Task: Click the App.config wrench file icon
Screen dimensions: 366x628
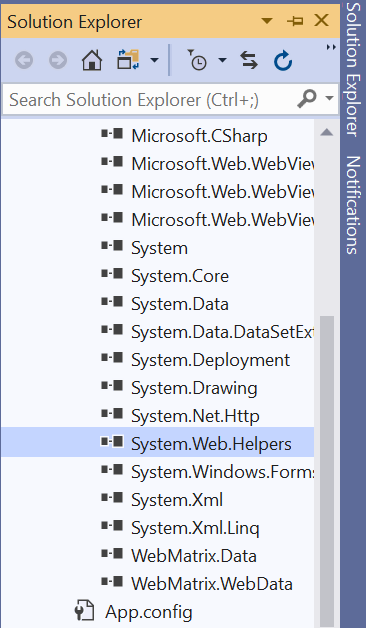Action: pyautogui.click(x=84, y=611)
